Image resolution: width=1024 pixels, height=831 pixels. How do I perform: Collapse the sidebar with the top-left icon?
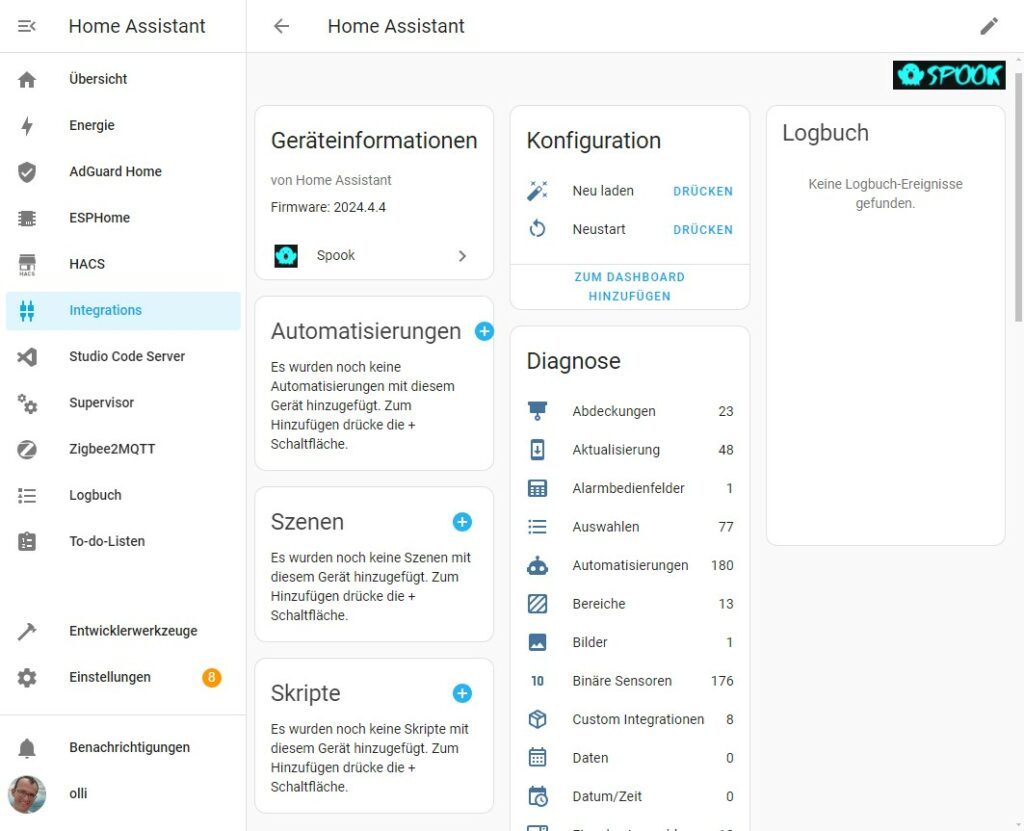coord(26,26)
